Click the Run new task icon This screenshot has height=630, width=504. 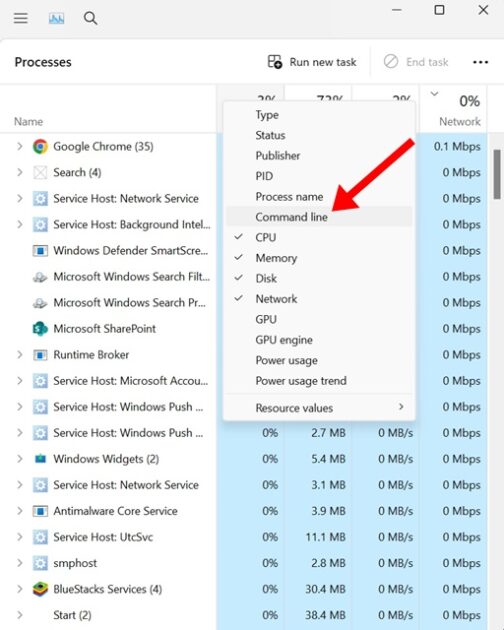(275, 62)
